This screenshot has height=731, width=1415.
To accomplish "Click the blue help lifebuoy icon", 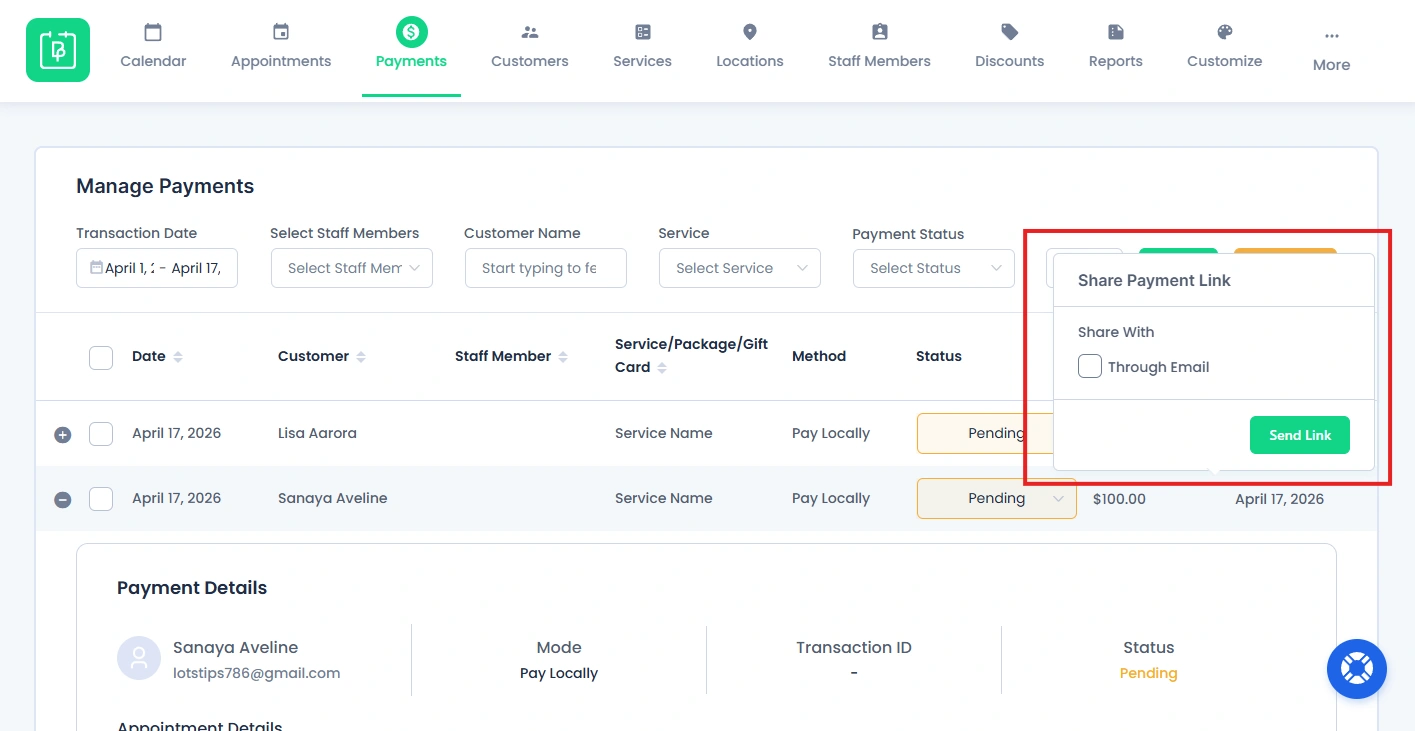I will 1357,668.
